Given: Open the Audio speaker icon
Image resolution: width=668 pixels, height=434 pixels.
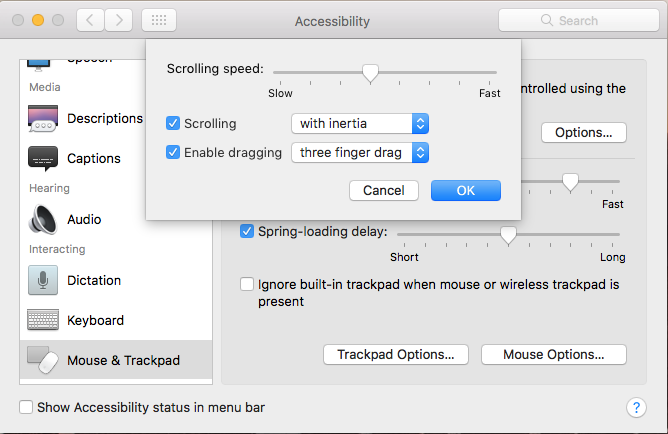Looking at the screenshot, I should pyautogui.click(x=43, y=219).
